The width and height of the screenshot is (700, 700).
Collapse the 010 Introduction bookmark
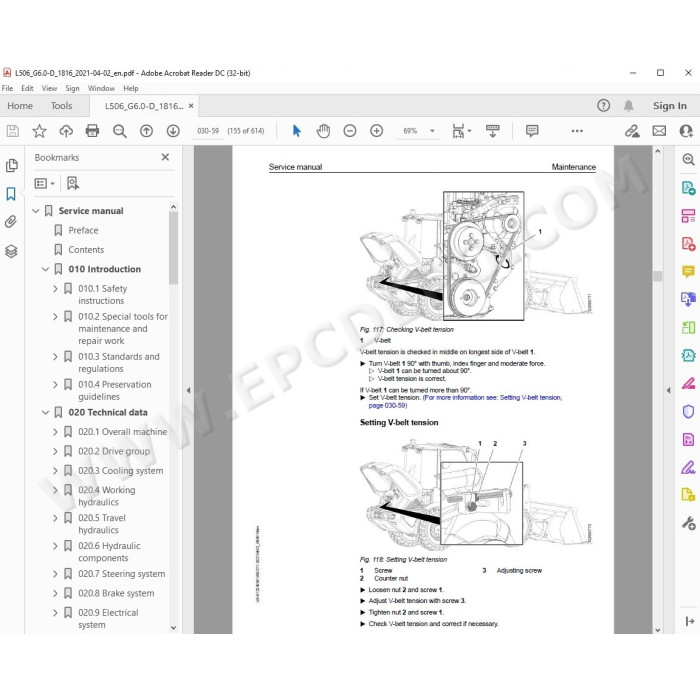45,269
